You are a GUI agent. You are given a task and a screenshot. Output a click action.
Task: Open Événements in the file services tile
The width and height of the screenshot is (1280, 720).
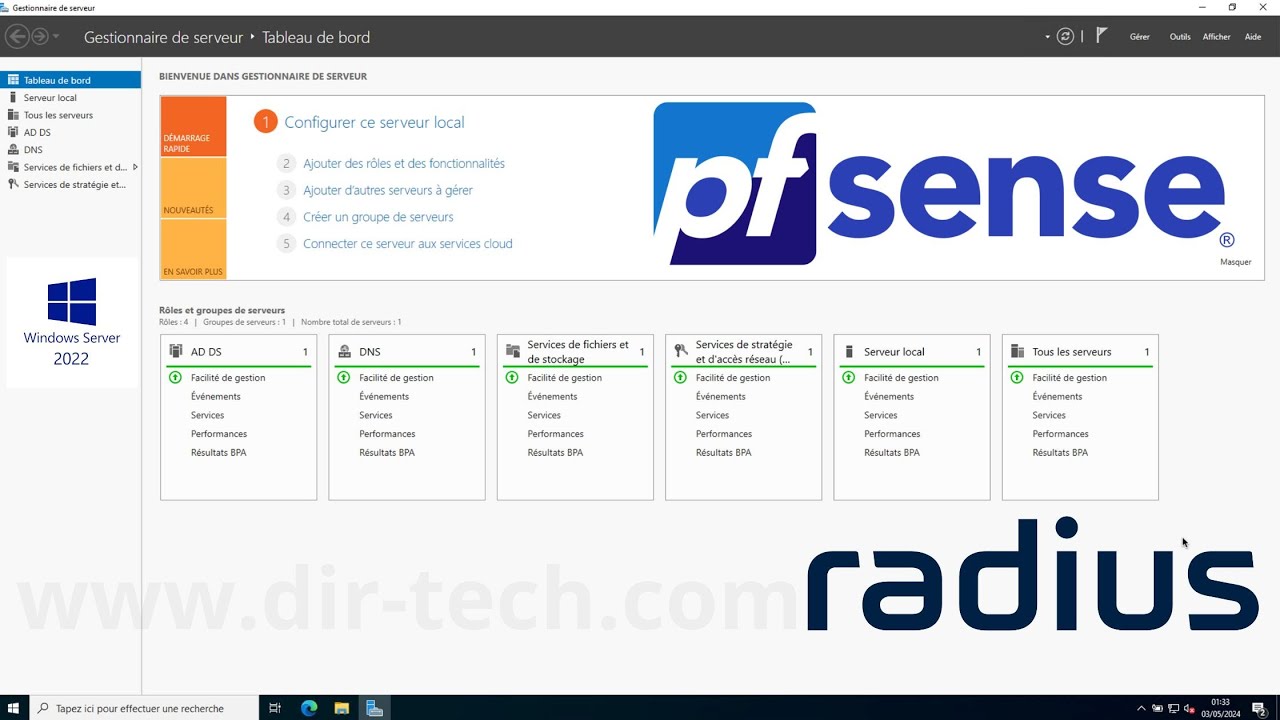click(x=552, y=397)
